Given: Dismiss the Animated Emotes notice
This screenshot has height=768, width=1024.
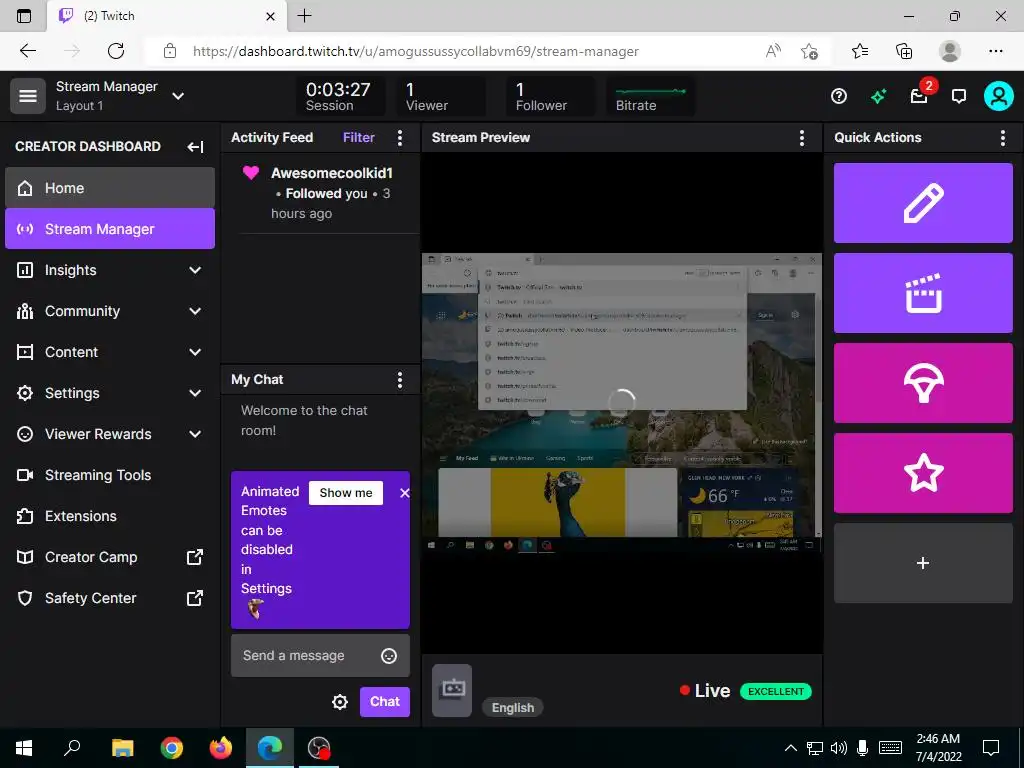Looking at the screenshot, I should [x=405, y=493].
